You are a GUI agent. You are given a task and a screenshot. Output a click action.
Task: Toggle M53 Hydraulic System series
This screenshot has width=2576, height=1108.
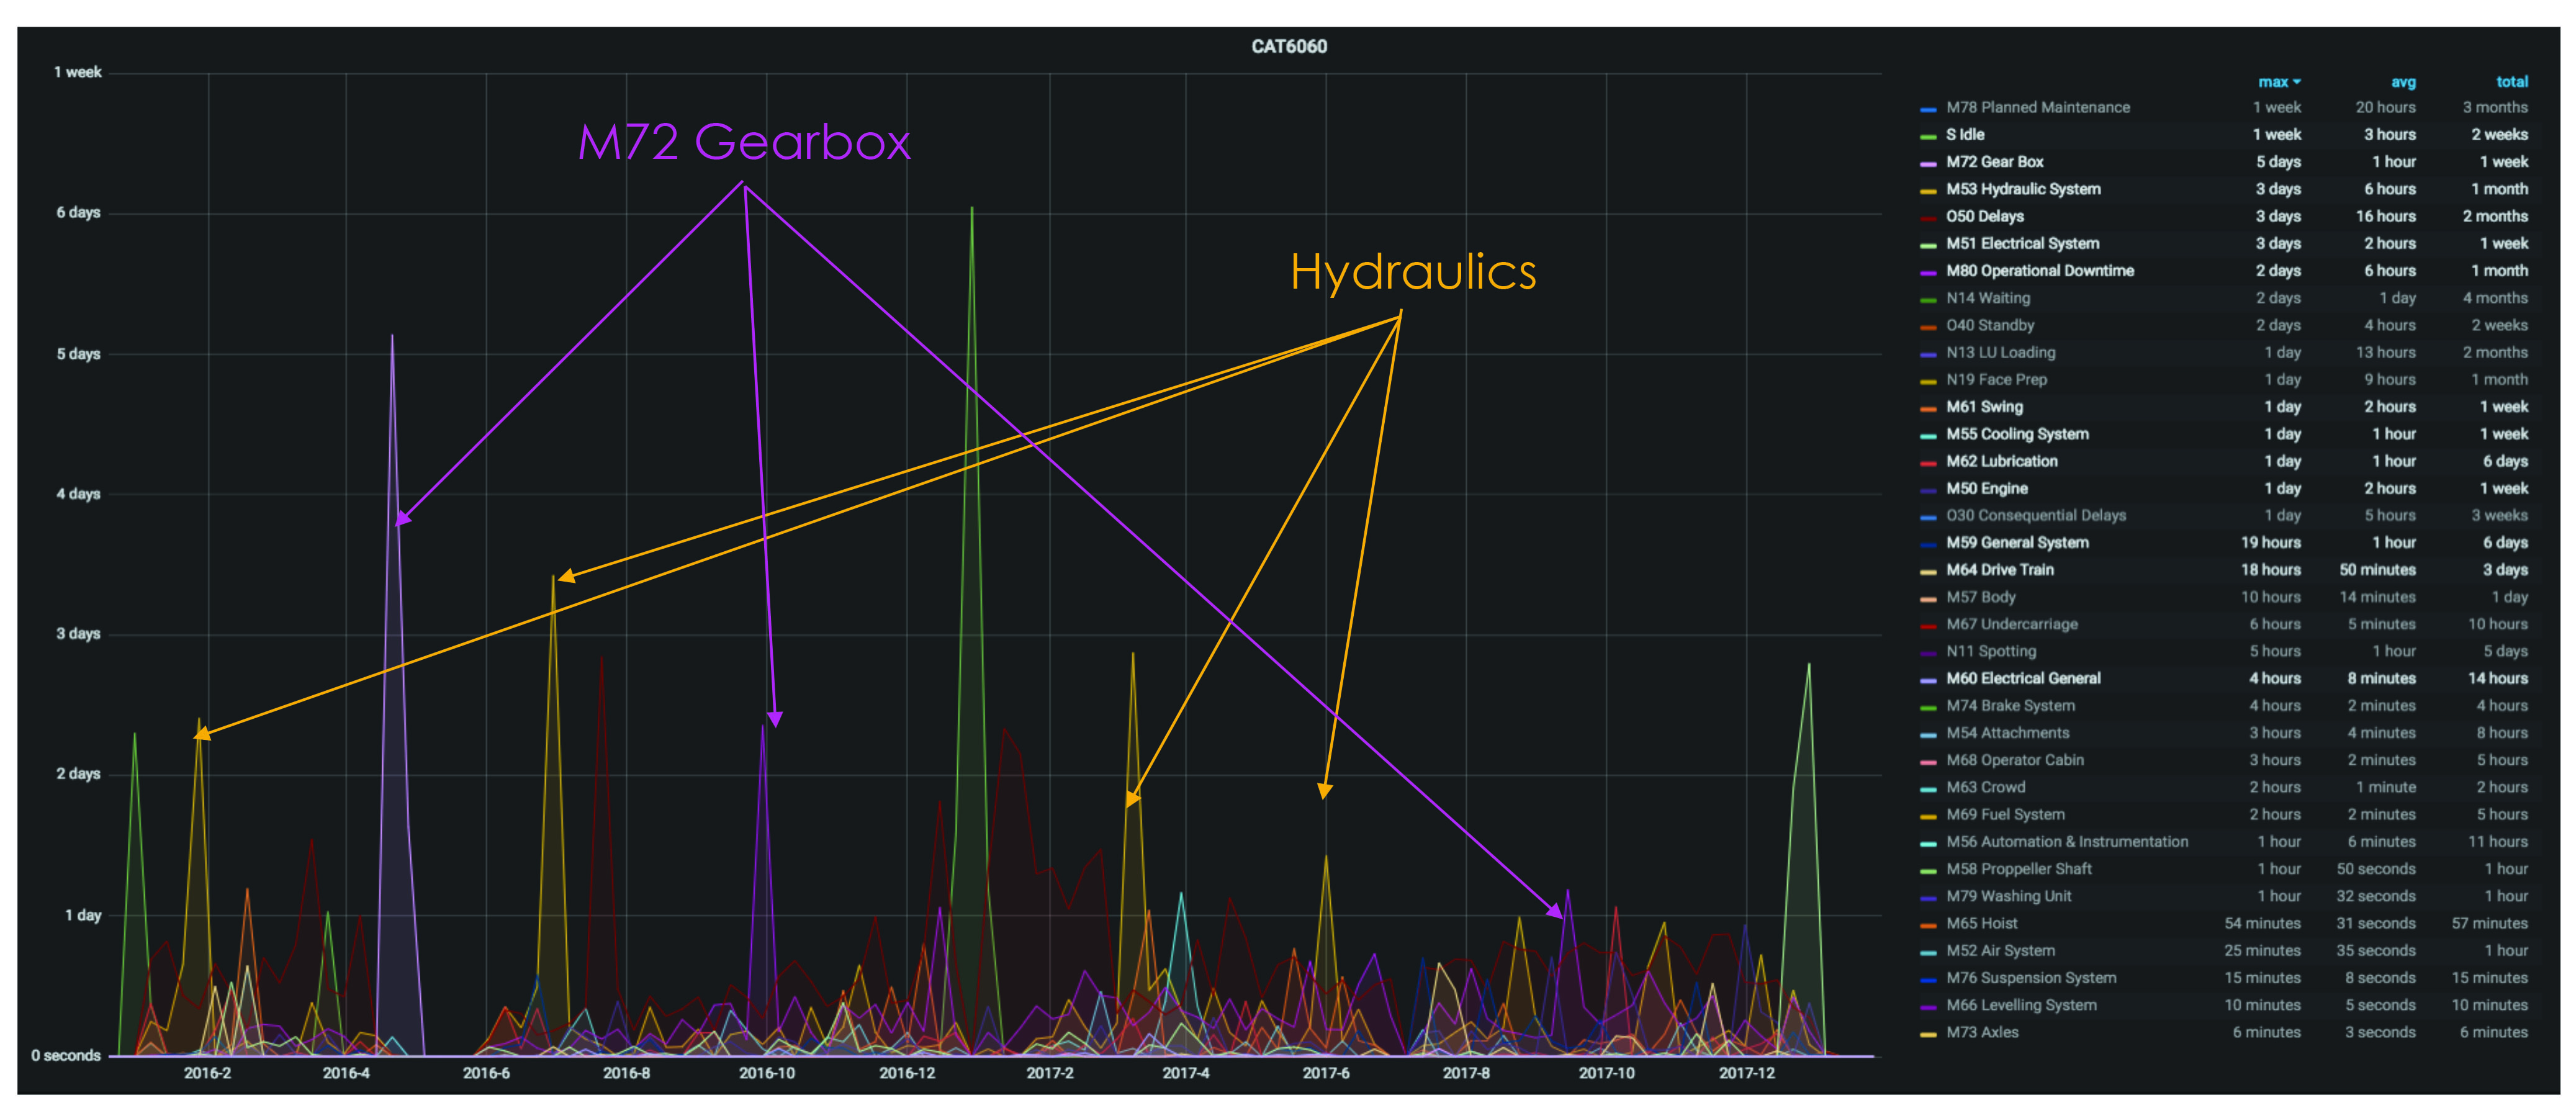(x=2023, y=189)
